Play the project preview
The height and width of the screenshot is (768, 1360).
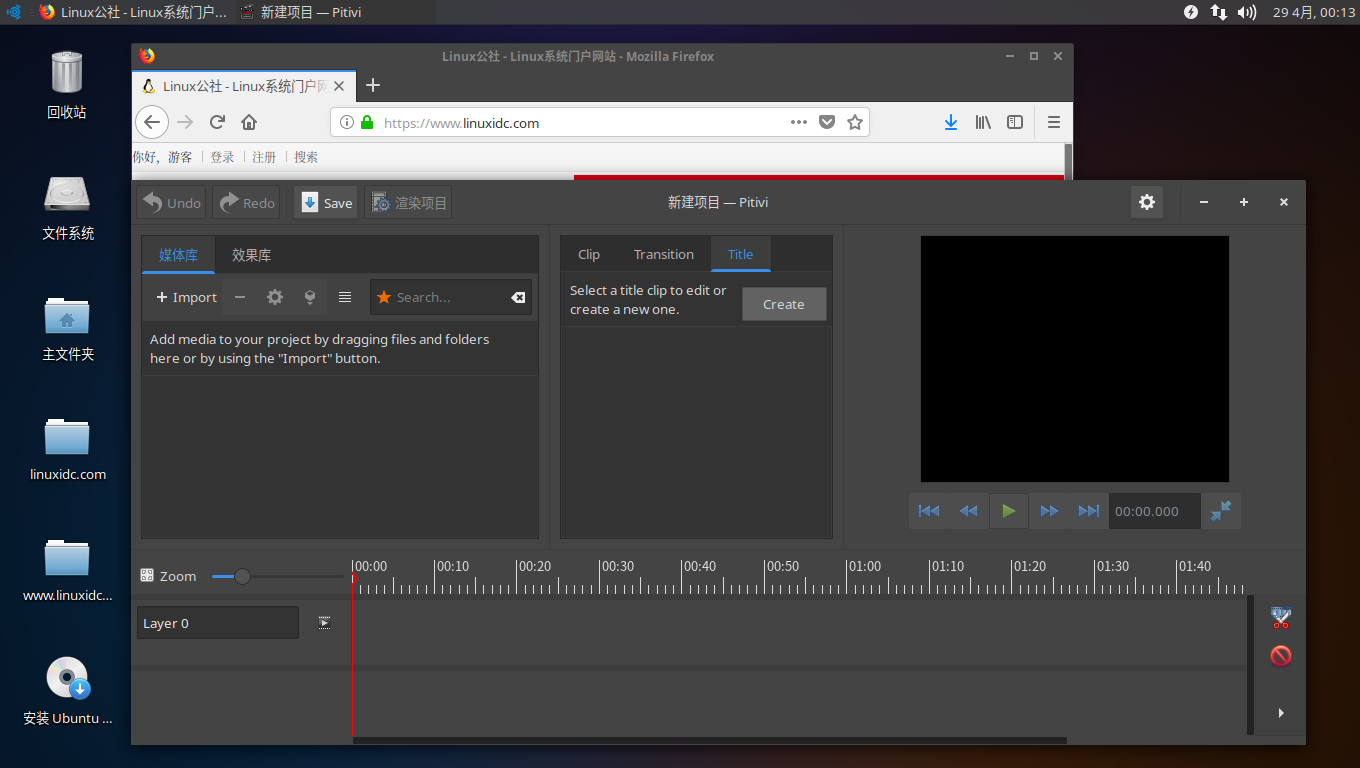pyautogui.click(x=1009, y=511)
